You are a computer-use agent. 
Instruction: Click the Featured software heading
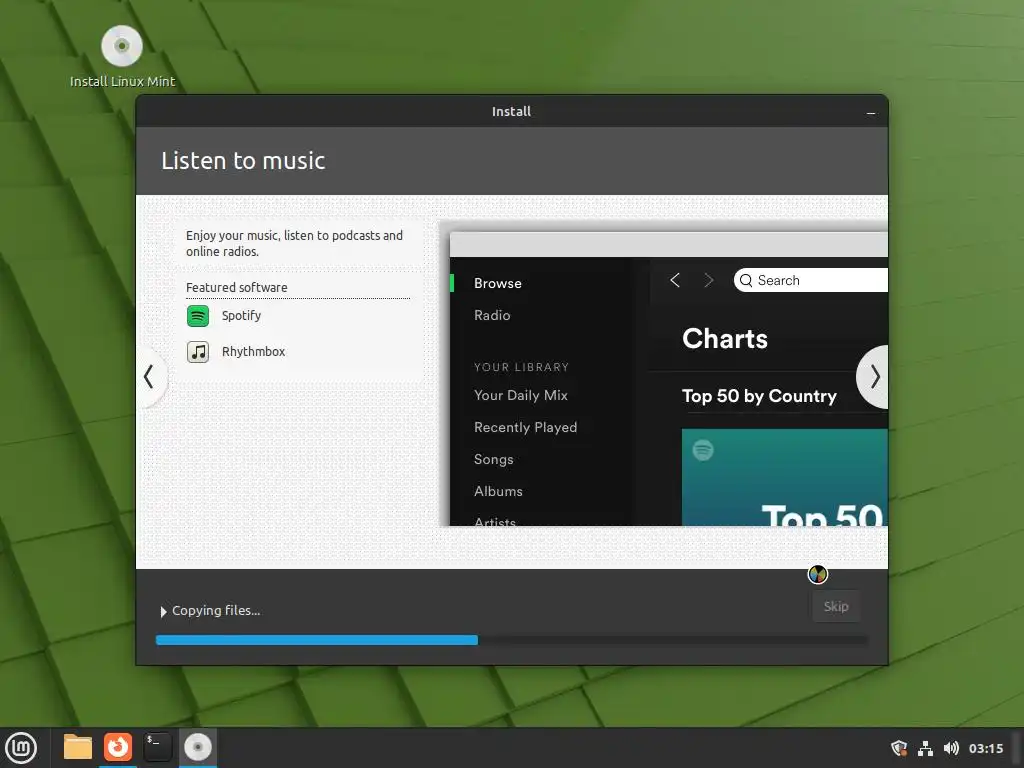(236, 288)
